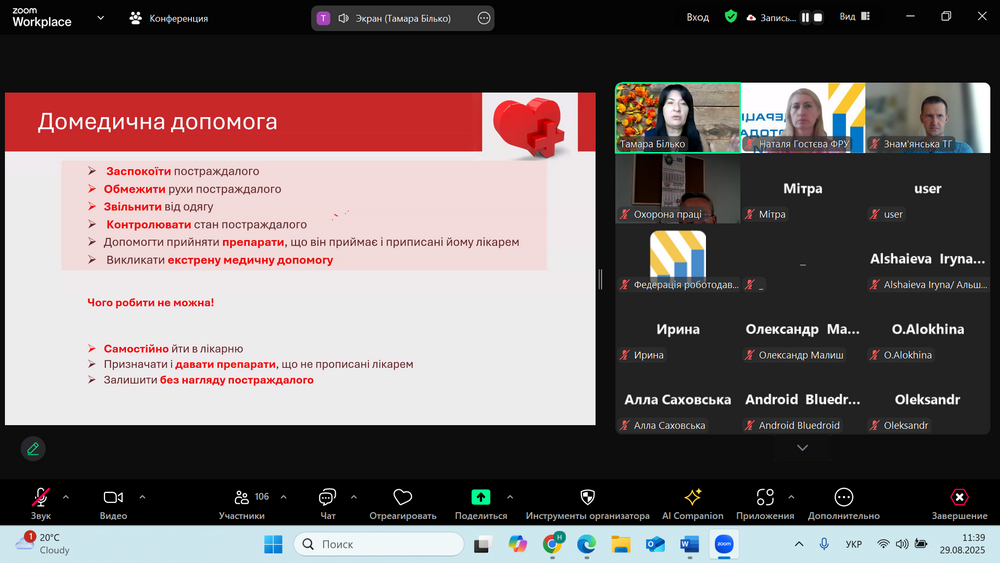Click the Отреагировать heart reaction icon

point(403,498)
